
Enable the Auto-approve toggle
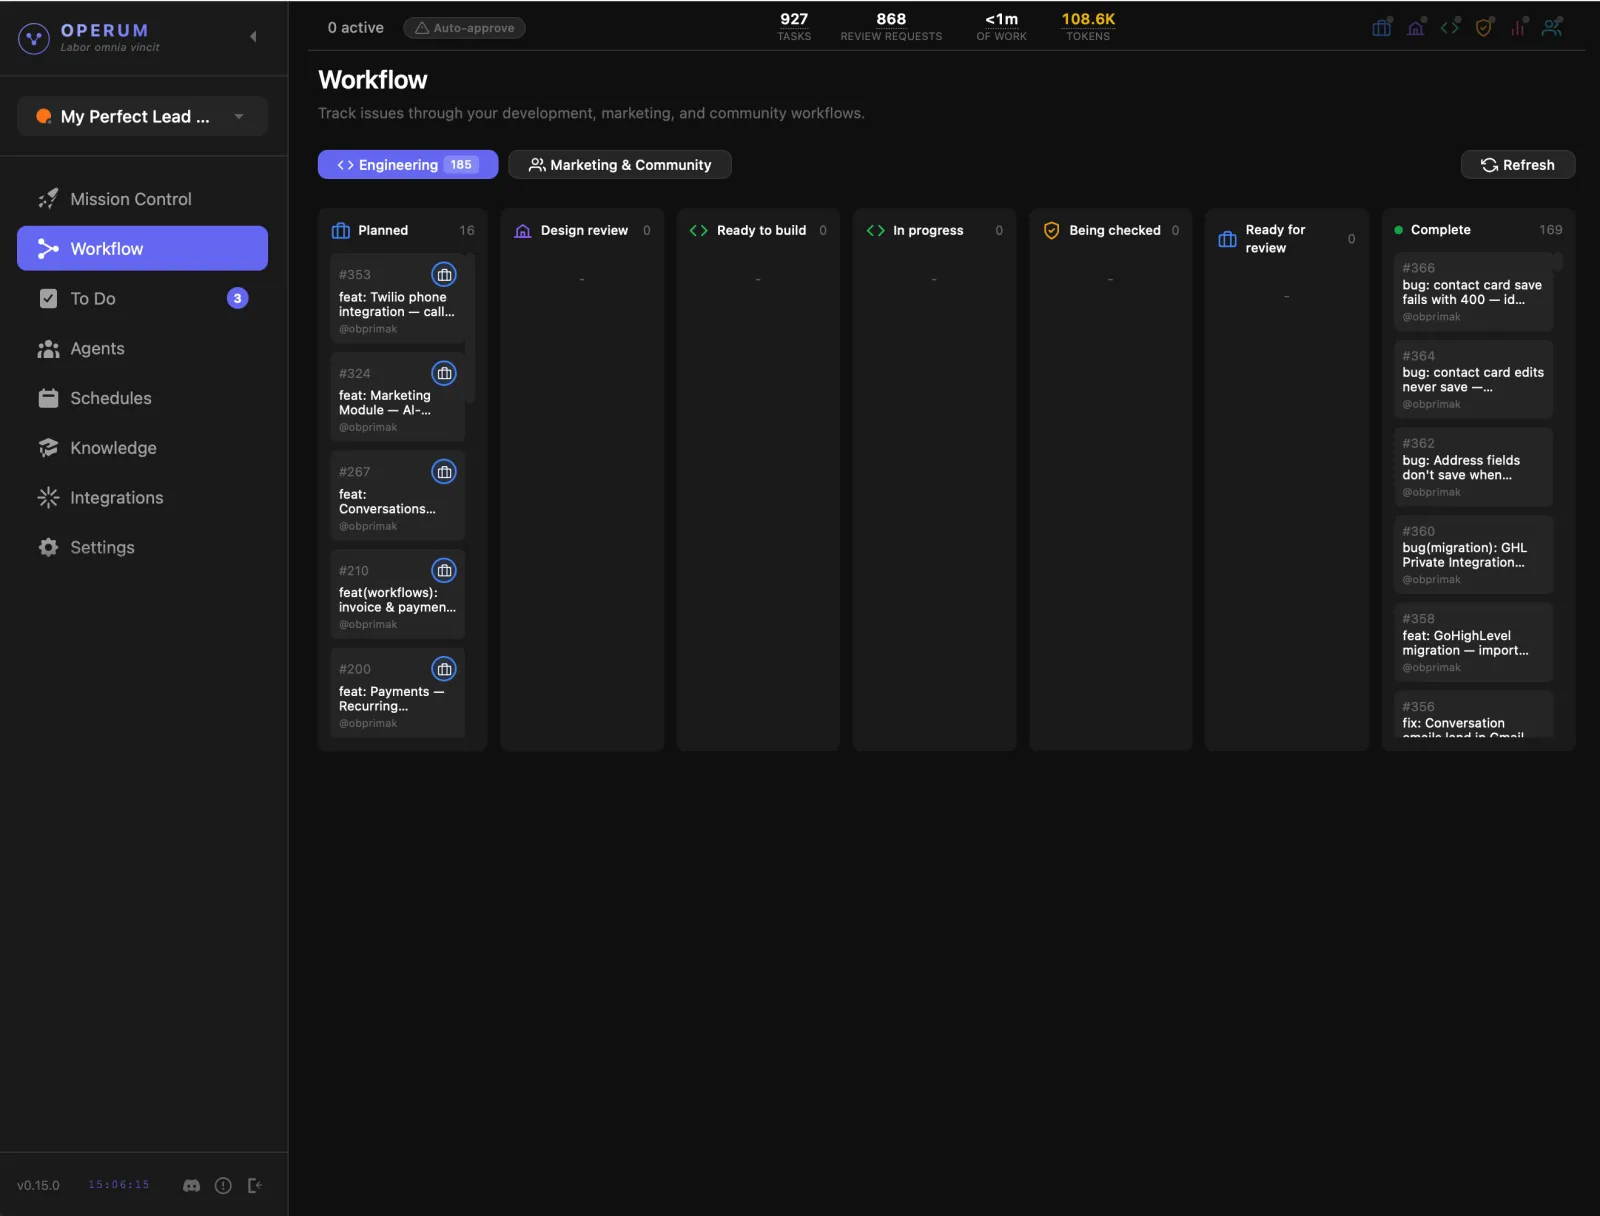coord(464,27)
